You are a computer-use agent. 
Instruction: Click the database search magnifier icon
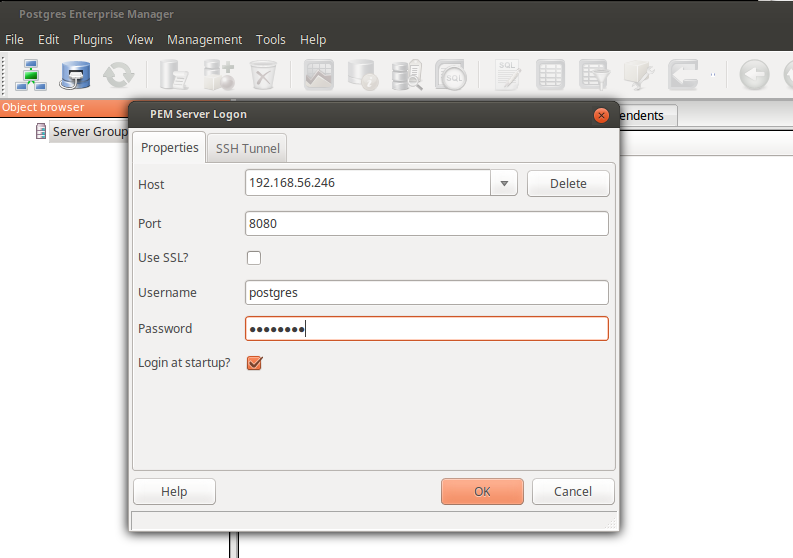(x=407, y=75)
